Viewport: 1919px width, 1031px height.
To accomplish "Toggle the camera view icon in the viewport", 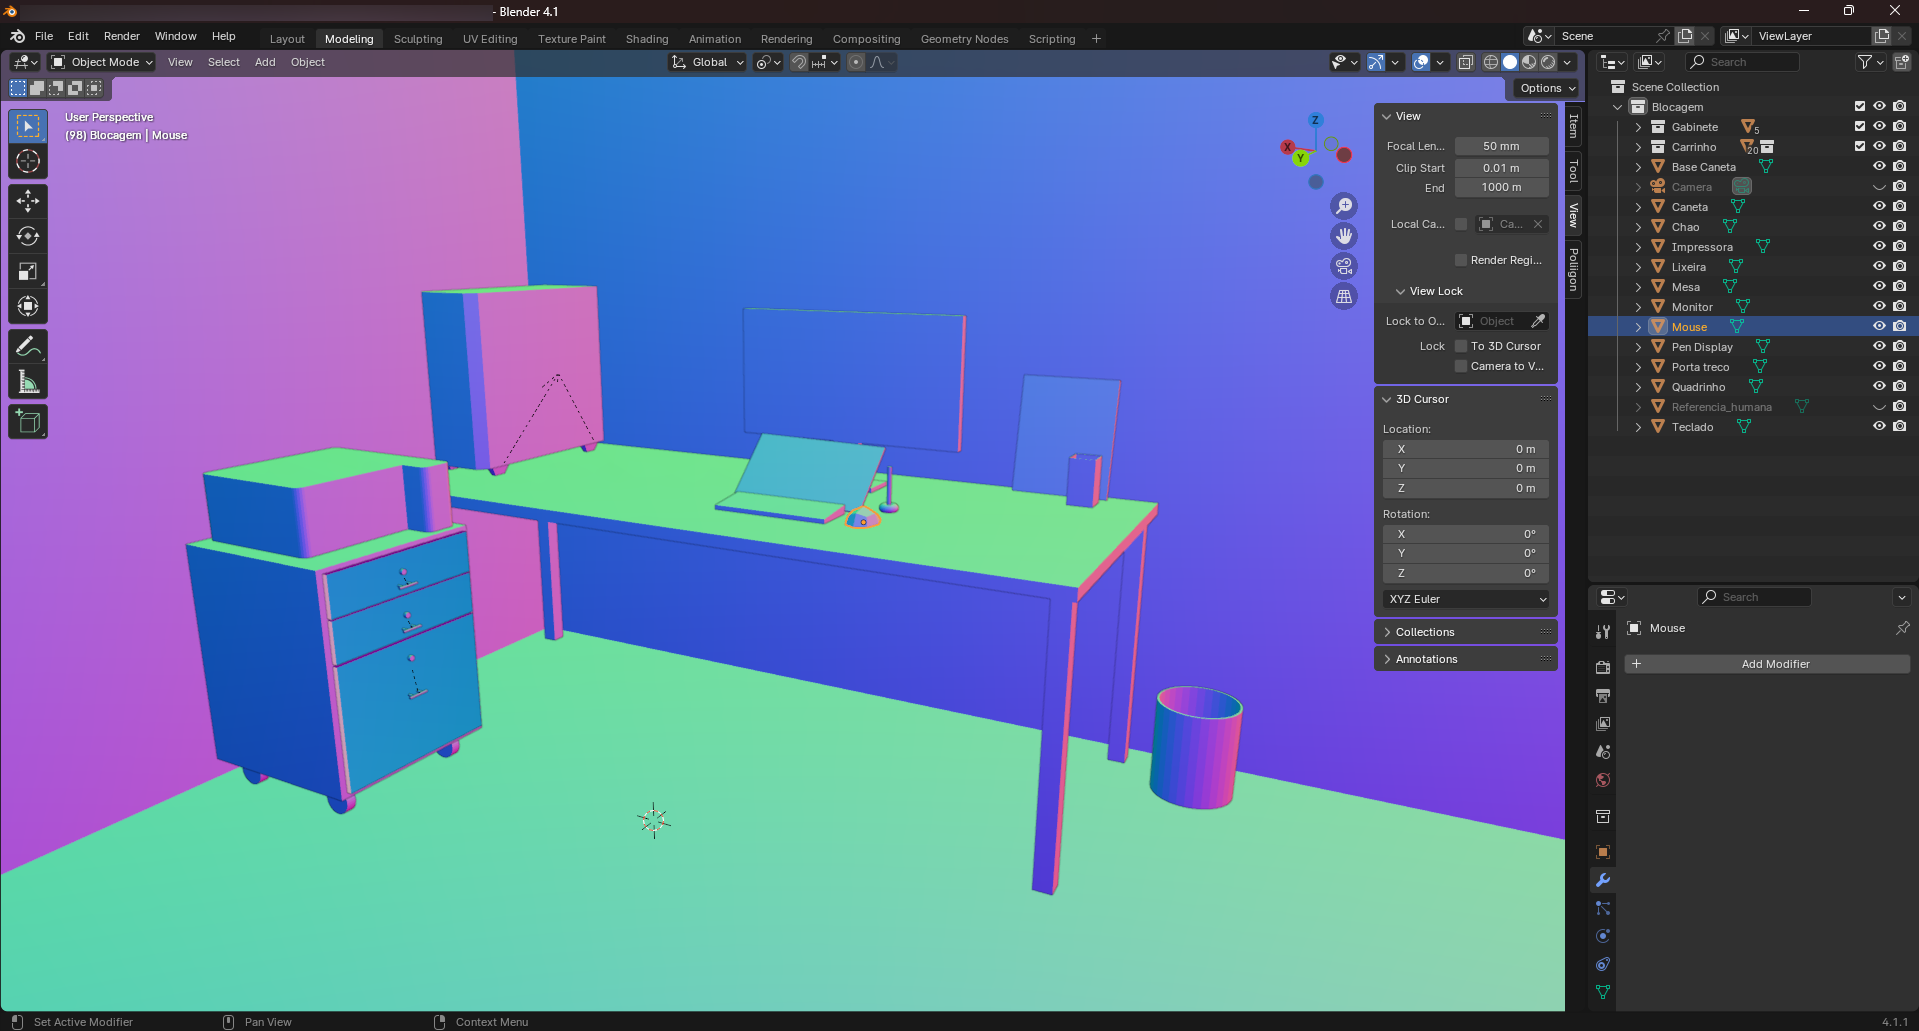I will tap(1344, 266).
